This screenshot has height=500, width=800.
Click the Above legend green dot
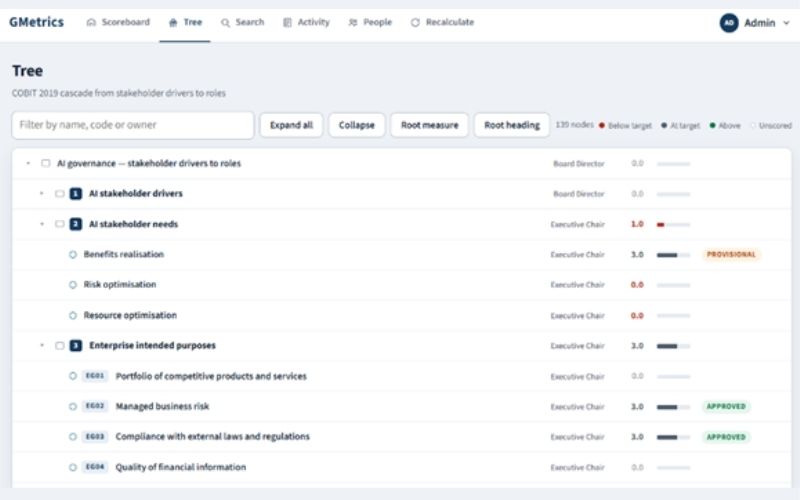(713, 126)
